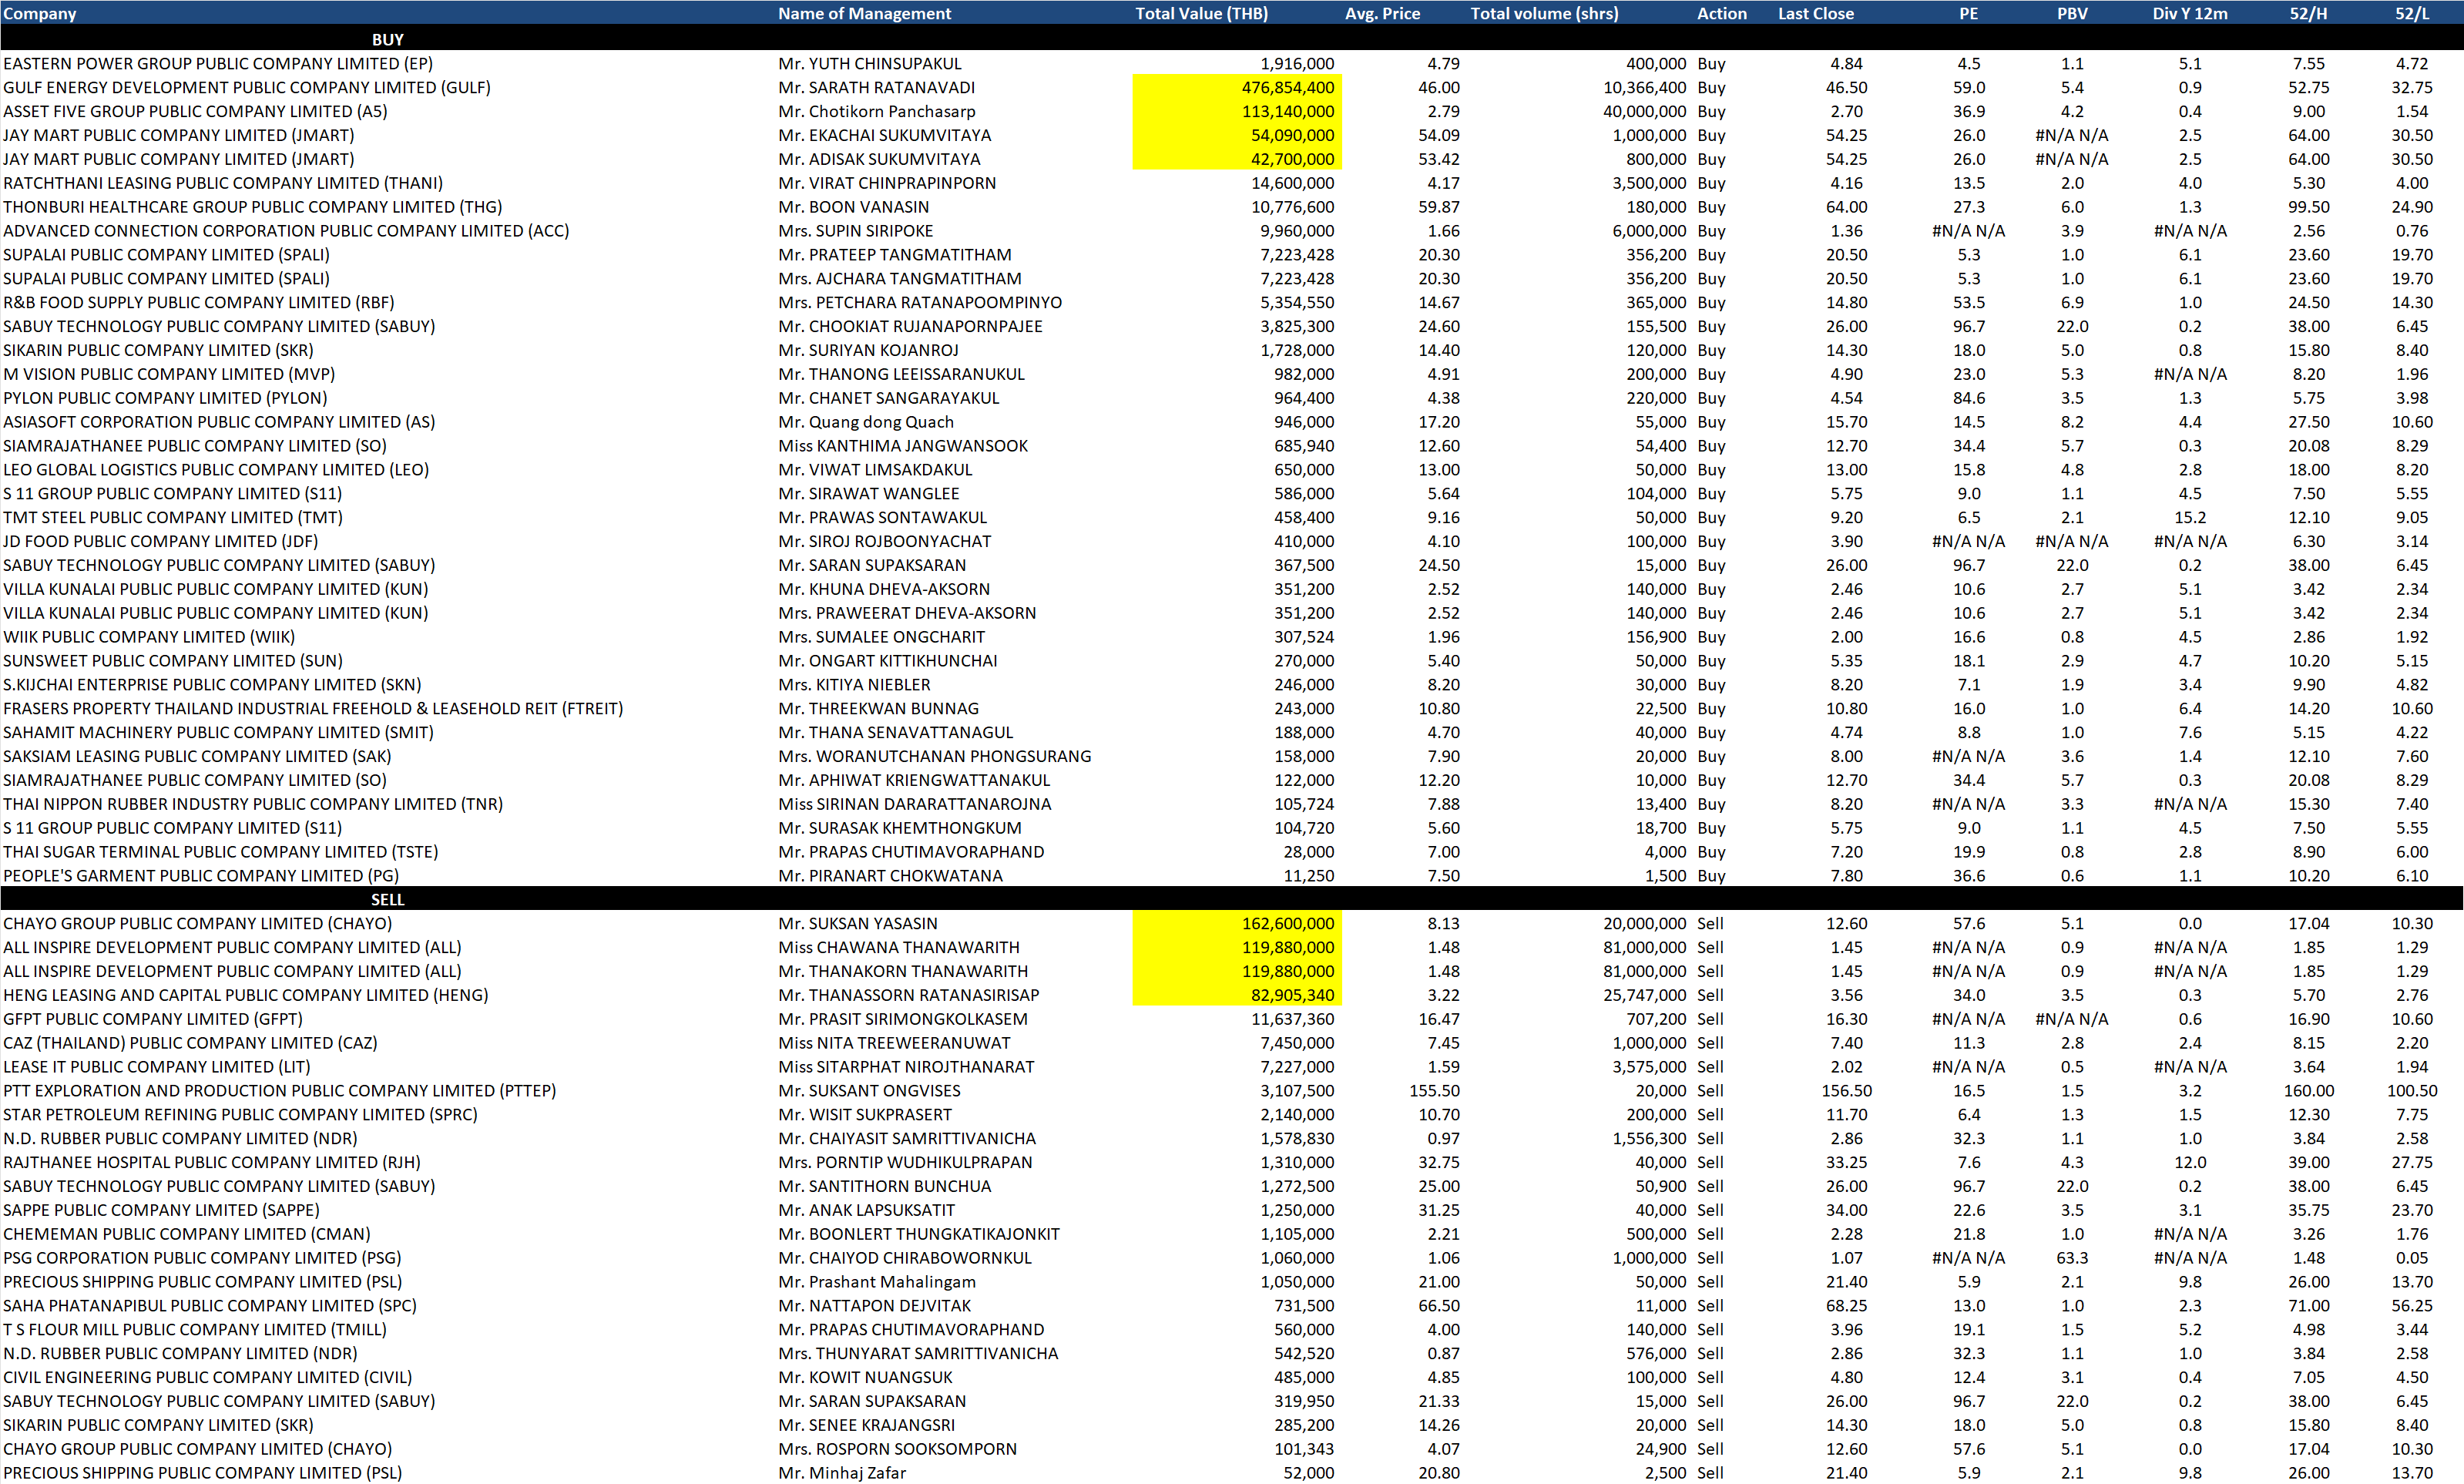Click Mr. EKACHAI SUKUMVITAYA name cell
This screenshot has height=1484, width=2464.
coord(885,135)
